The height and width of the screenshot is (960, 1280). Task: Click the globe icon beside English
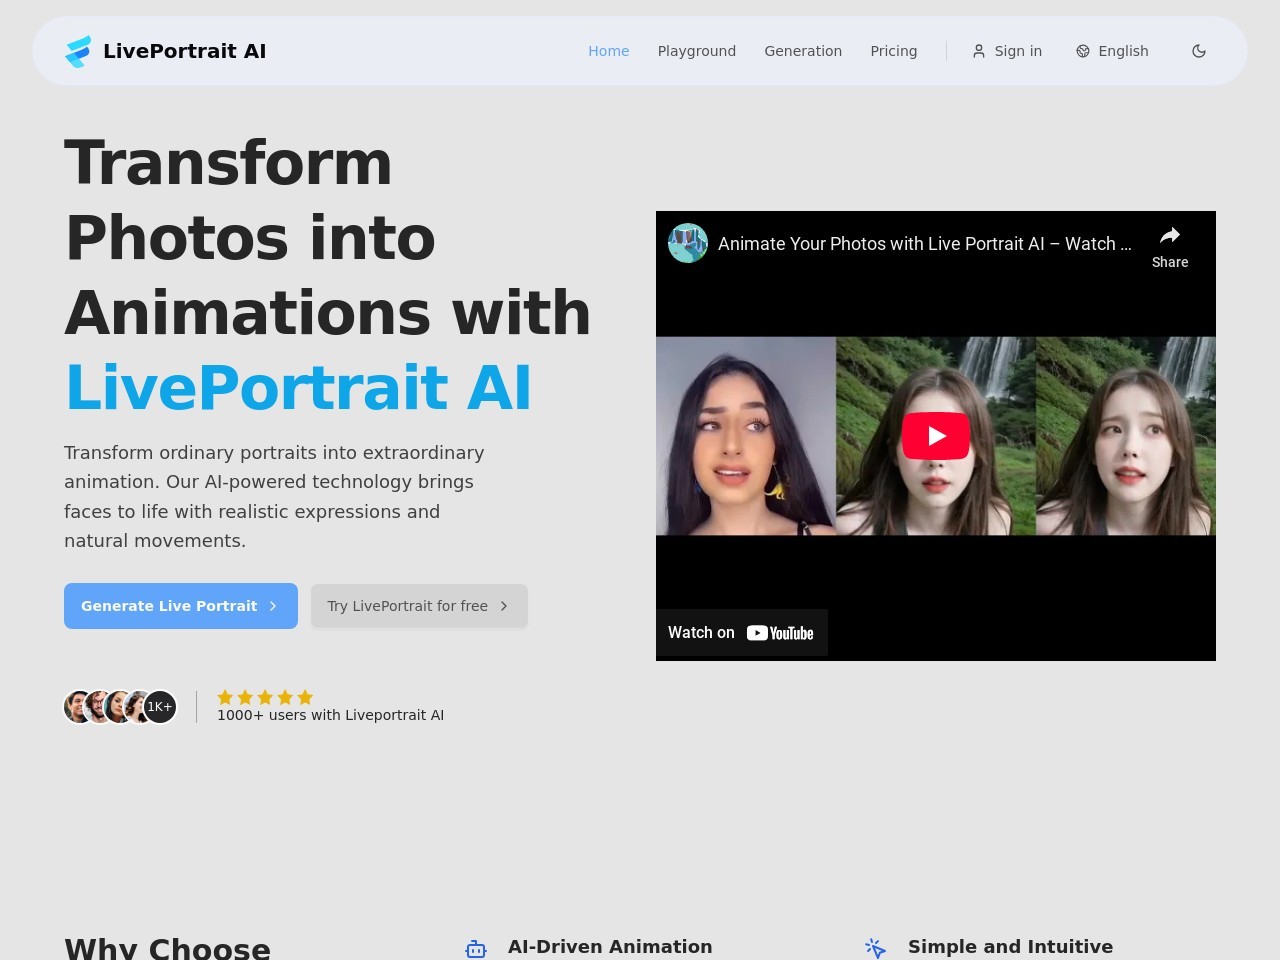pyautogui.click(x=1083, y=51)
